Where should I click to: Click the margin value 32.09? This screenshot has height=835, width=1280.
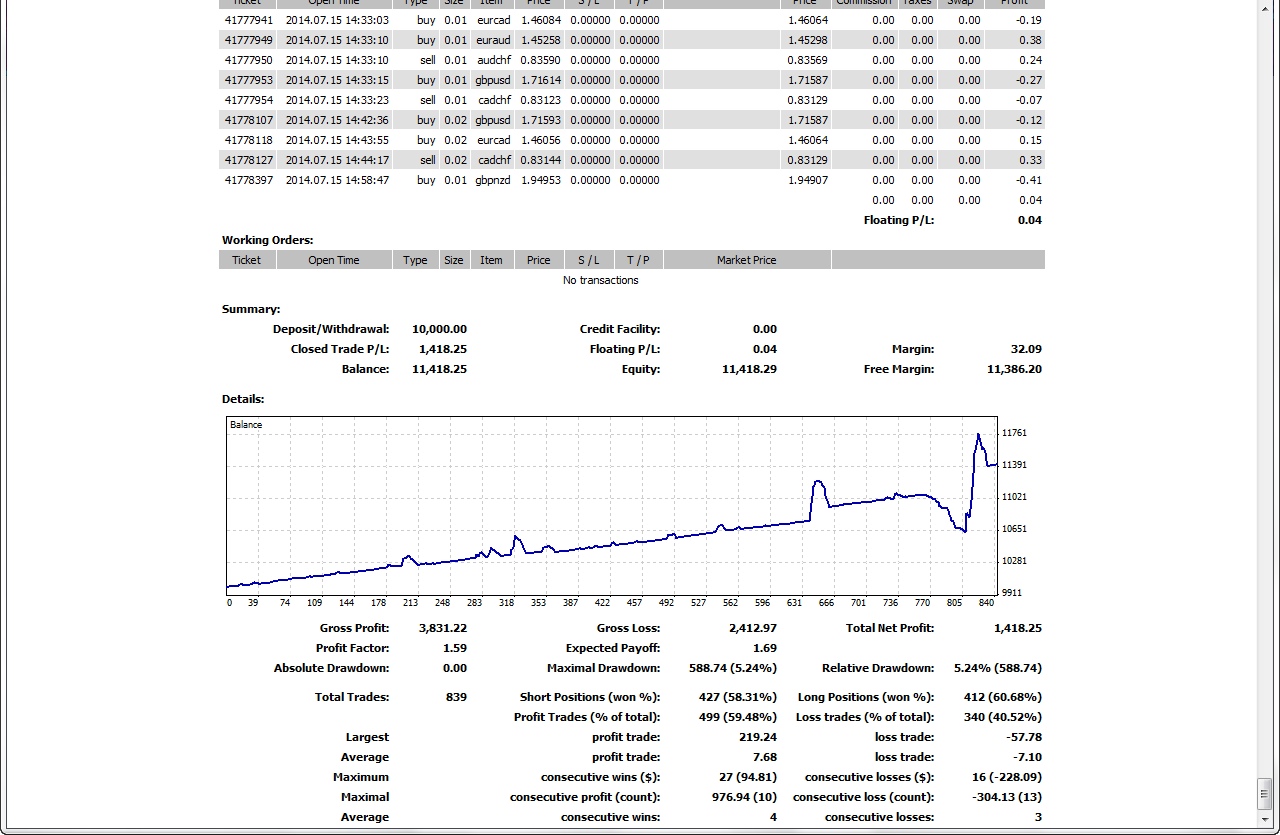pos(1026,349)
